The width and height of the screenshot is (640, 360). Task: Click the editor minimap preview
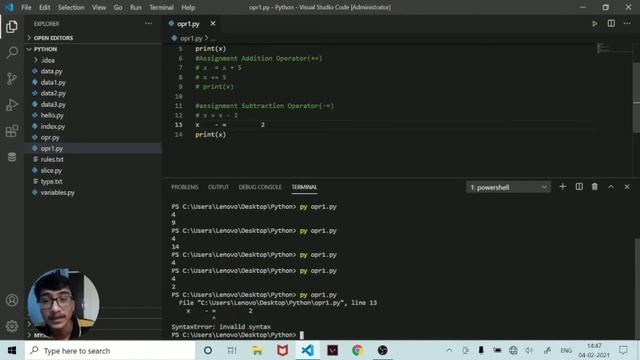click(602, 48)
